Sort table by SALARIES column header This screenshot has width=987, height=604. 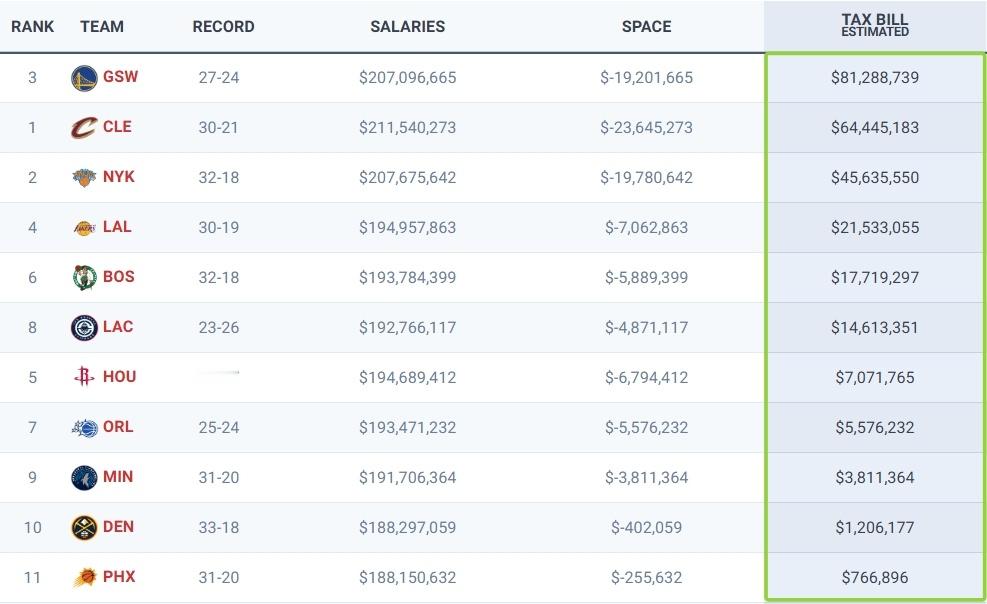click(x=407, y=26)
